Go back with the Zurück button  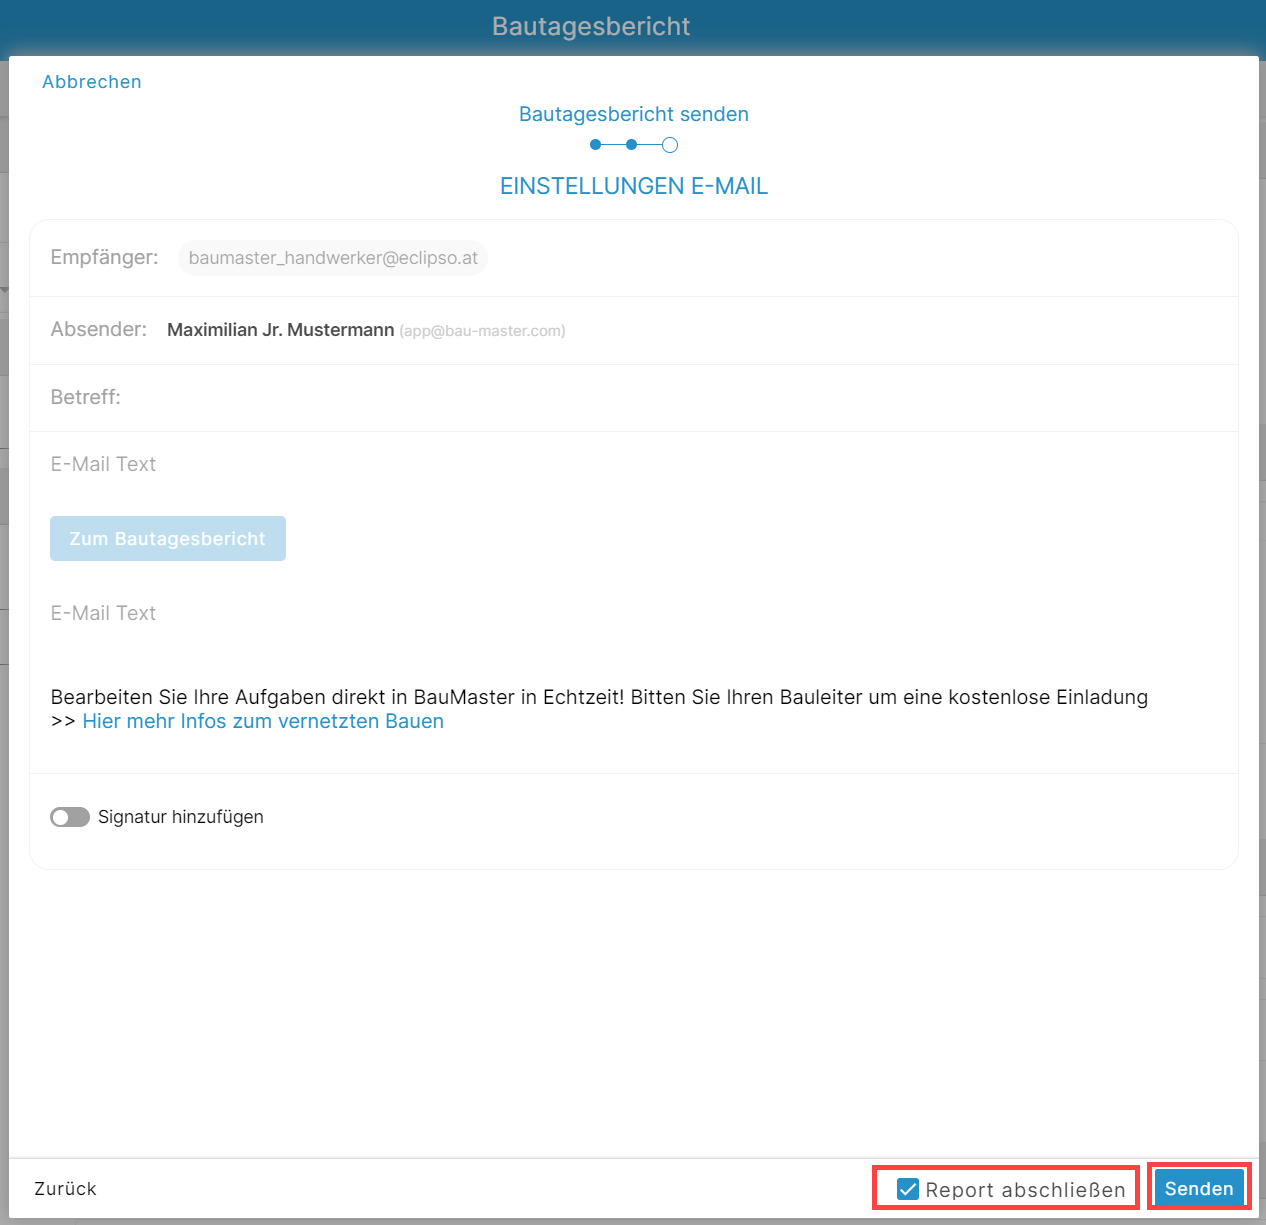click(x=65, y=1188)
